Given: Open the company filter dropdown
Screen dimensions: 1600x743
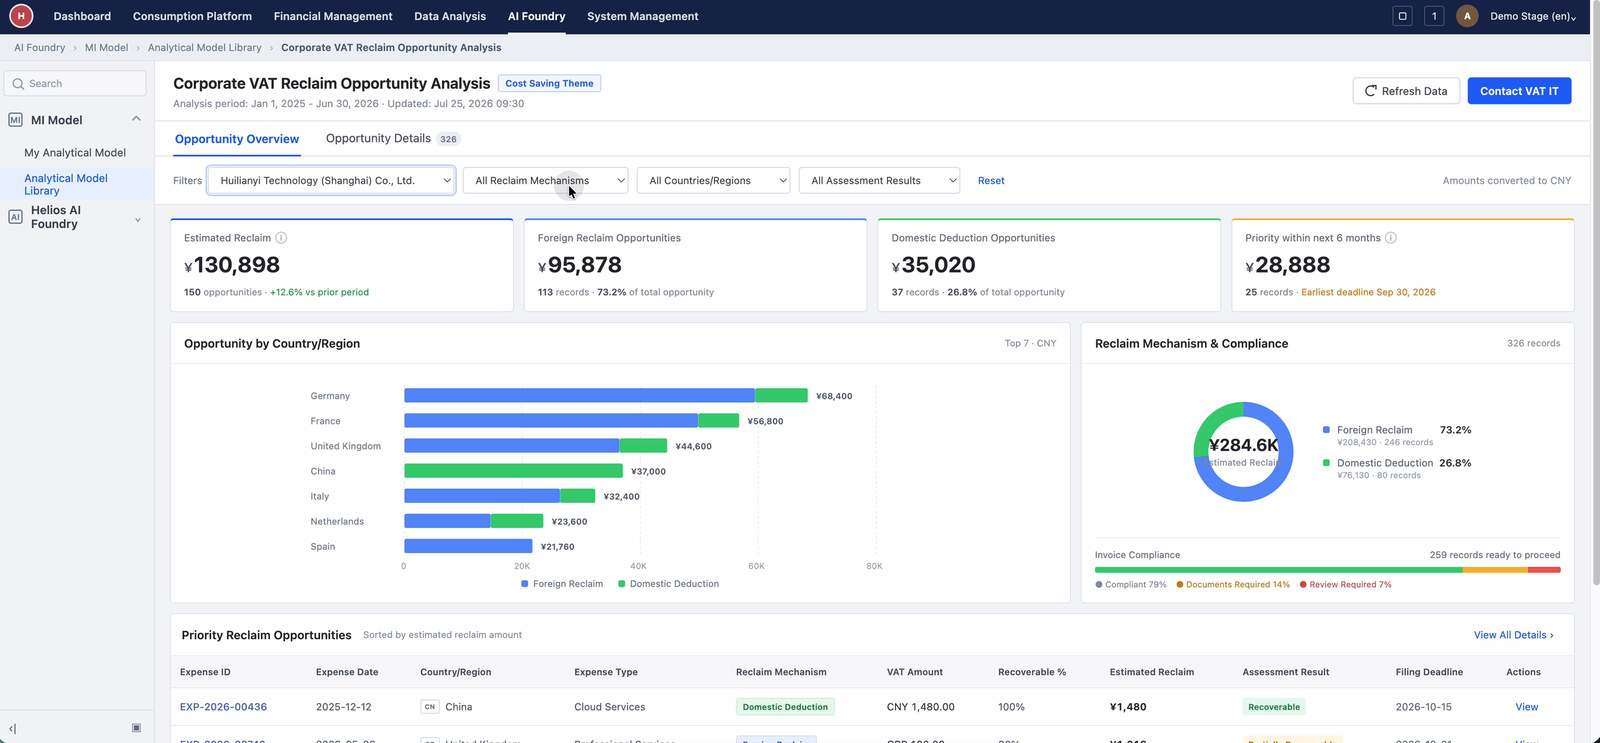Looking at the screenshot, I should (x=331, y=181).
